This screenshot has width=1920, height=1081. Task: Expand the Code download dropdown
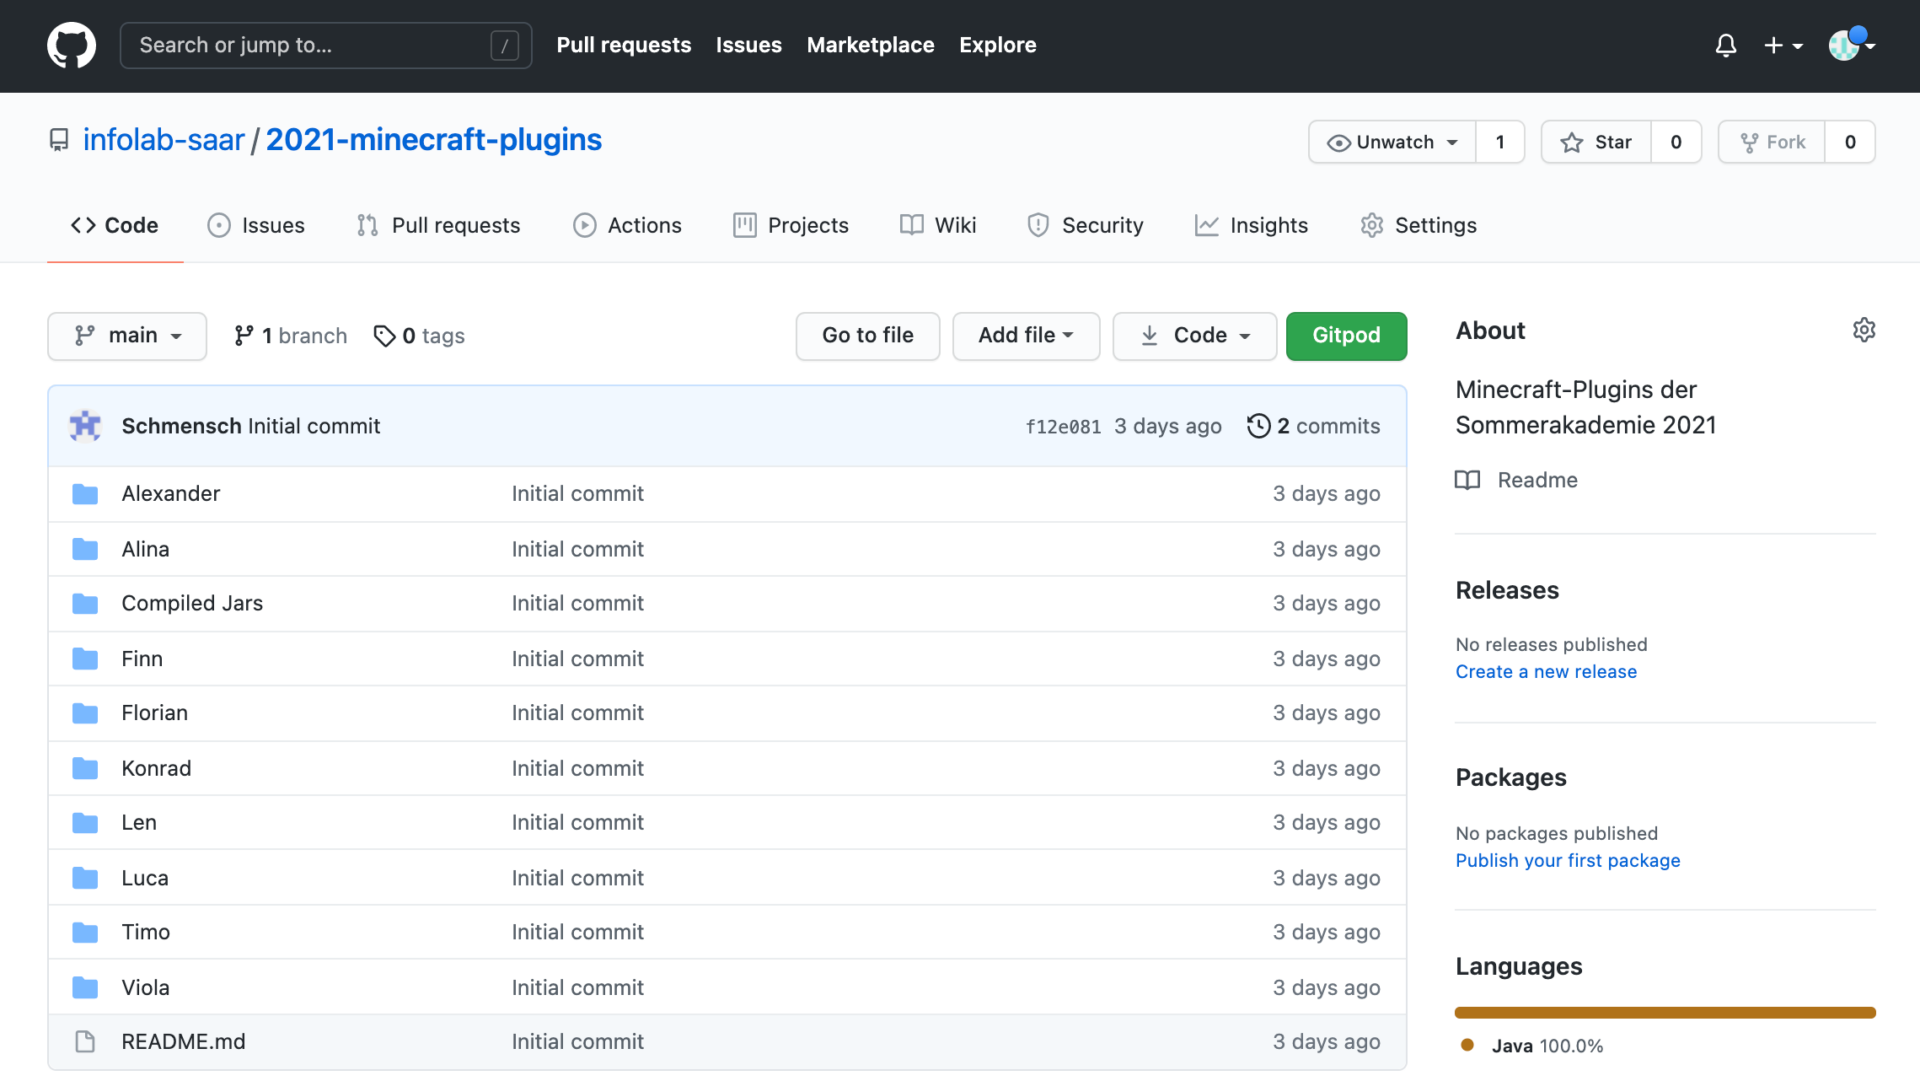coord(1194,336)
